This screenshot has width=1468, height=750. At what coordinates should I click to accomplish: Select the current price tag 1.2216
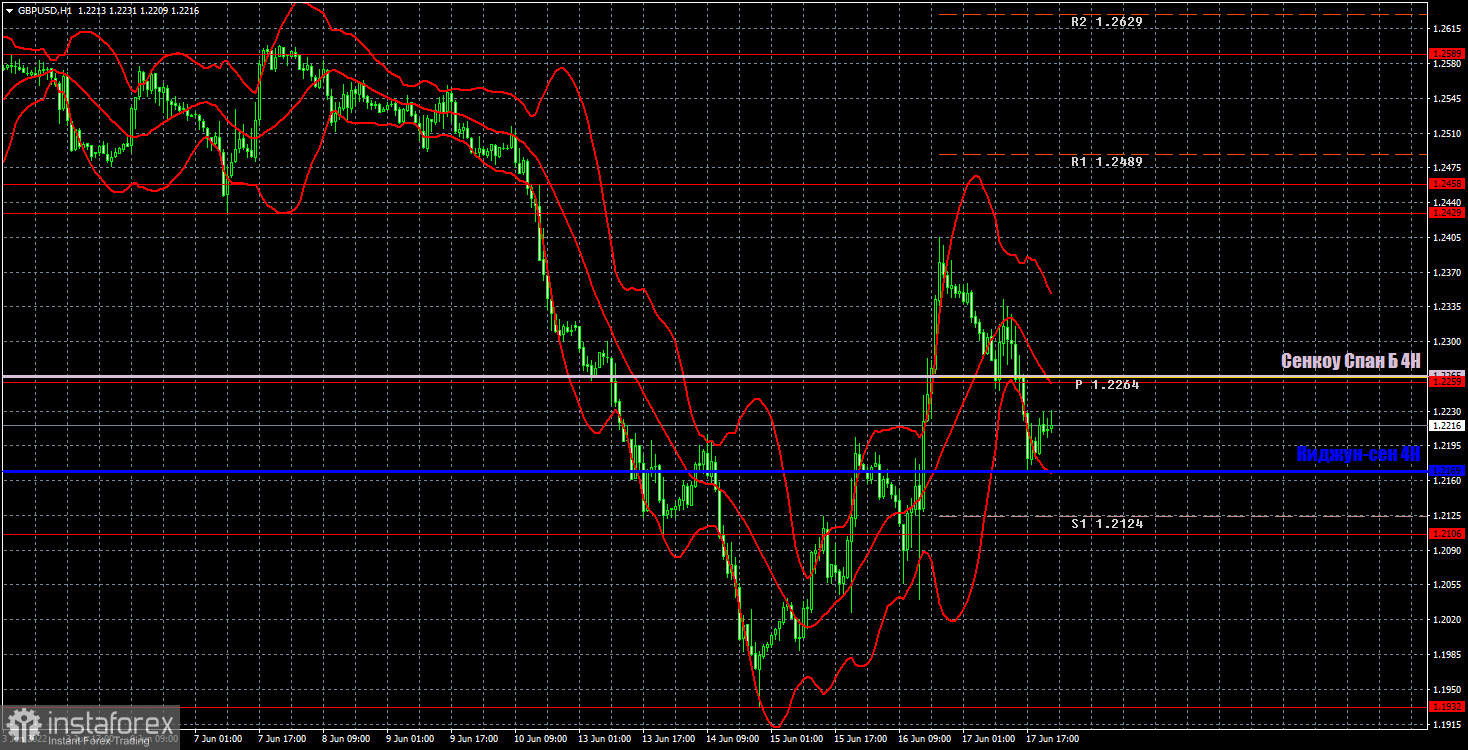(x=1447, y=425)
